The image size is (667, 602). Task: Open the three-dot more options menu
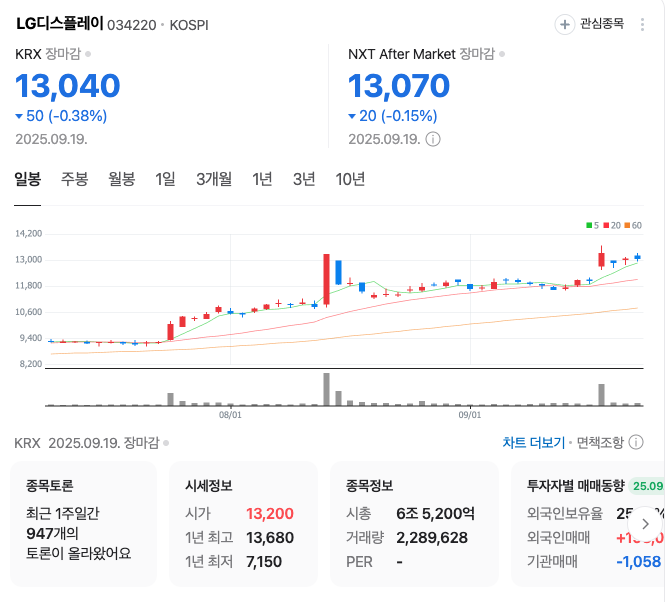pos(642,24)
